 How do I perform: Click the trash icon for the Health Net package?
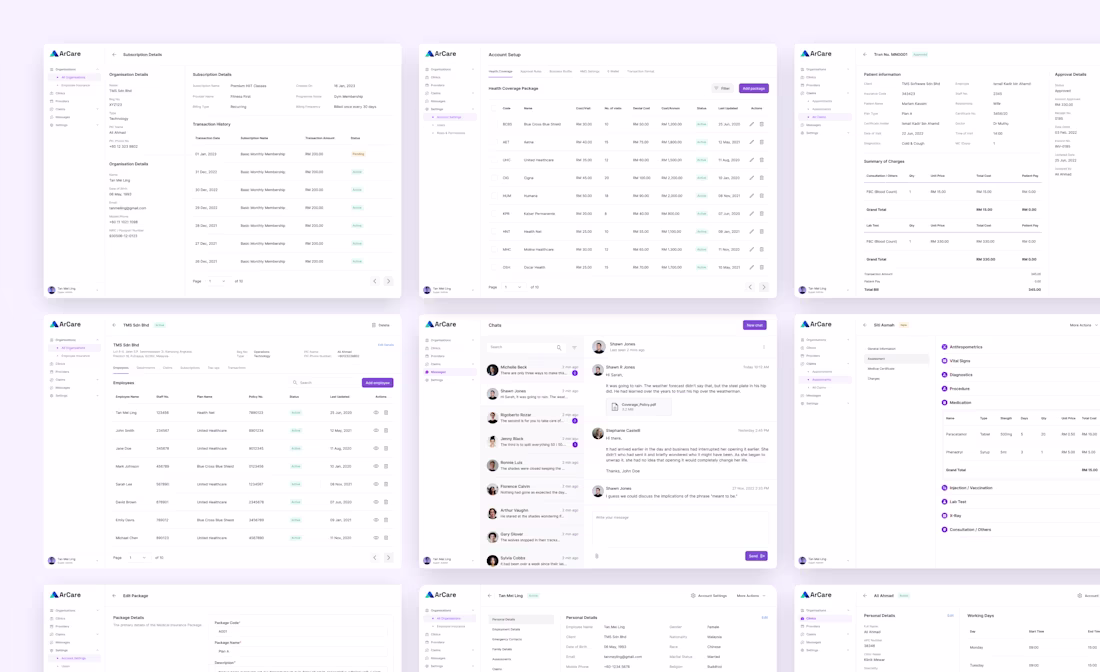point(761,231)
